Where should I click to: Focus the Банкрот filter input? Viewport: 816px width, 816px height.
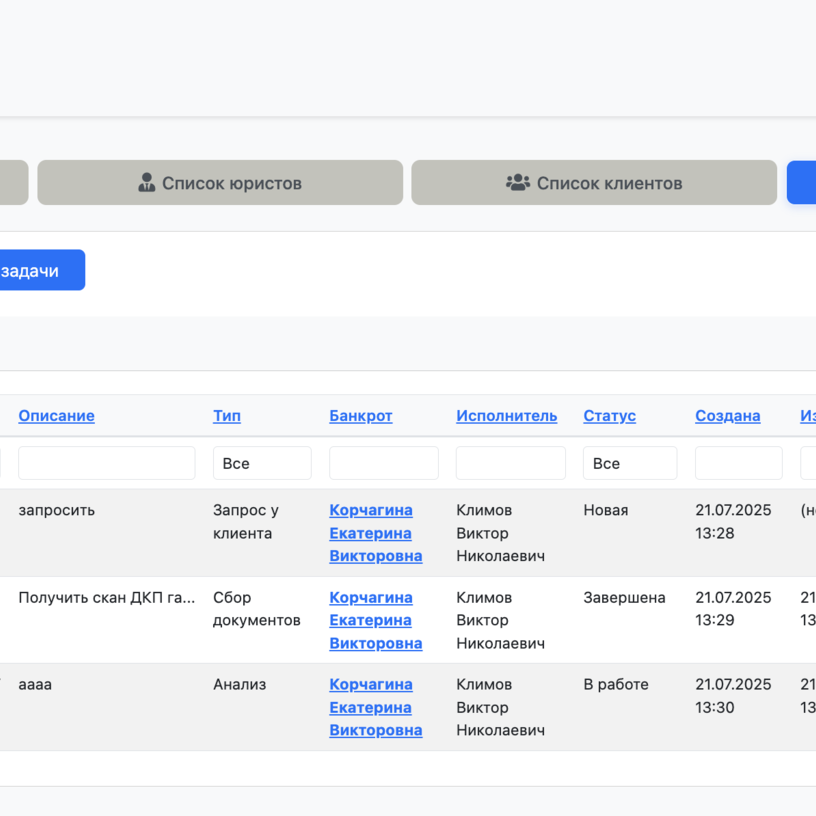pyautogui.click(x=384, y=463)
